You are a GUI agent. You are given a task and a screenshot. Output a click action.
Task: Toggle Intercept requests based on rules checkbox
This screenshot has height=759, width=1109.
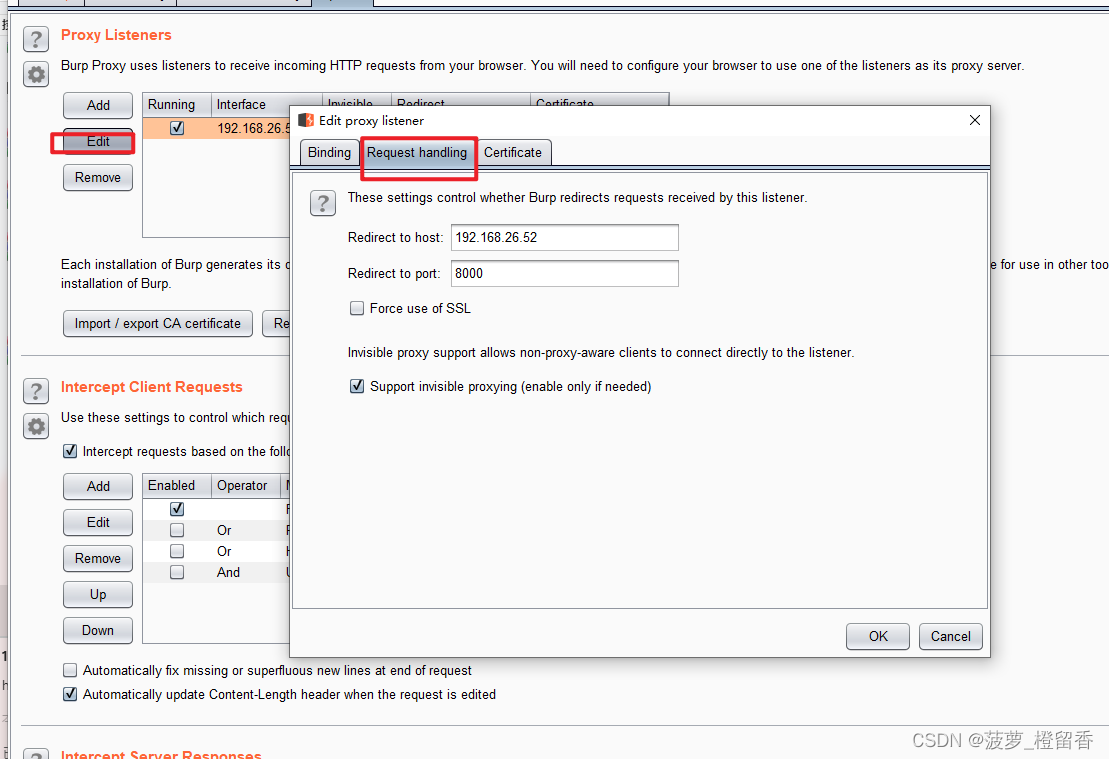[x=70, y=451]
